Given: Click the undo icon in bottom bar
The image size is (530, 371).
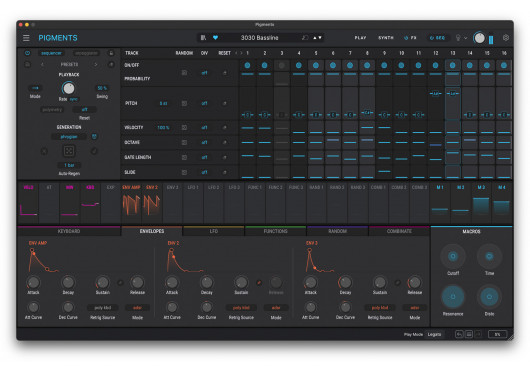Looking at the screenshot, I should point(459,334).
